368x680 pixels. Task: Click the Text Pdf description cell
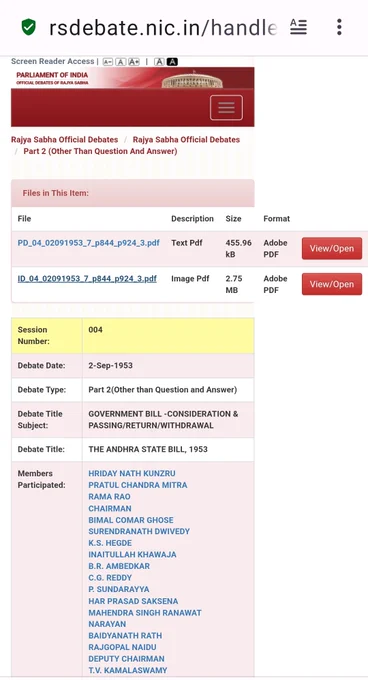pos(187,243)
